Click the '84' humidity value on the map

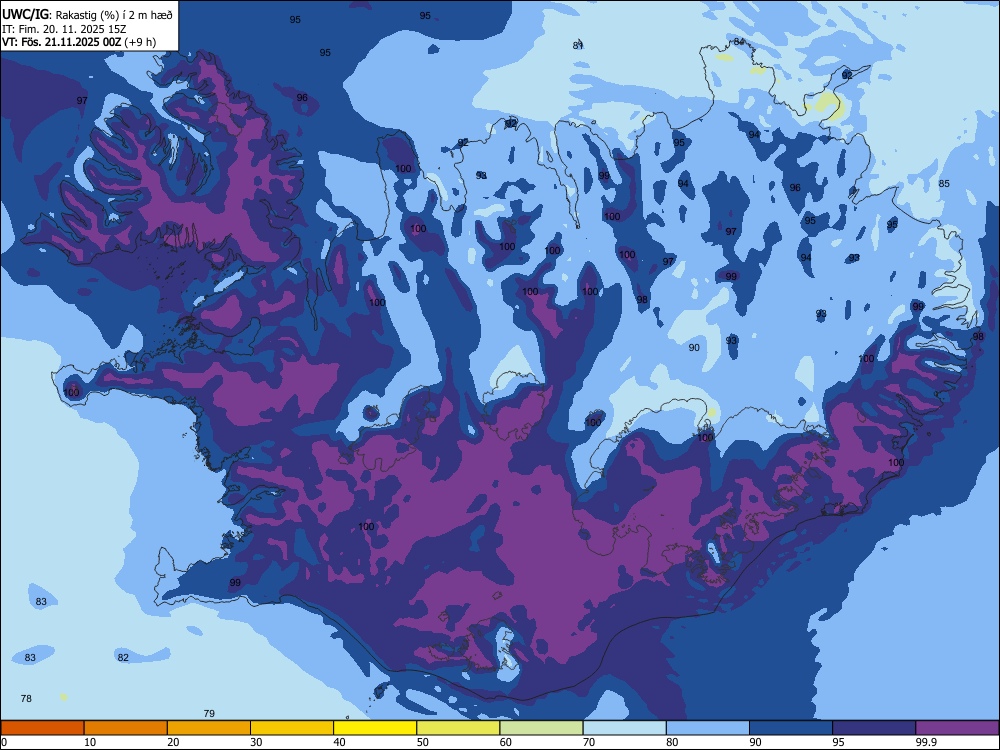pos(739,41)
